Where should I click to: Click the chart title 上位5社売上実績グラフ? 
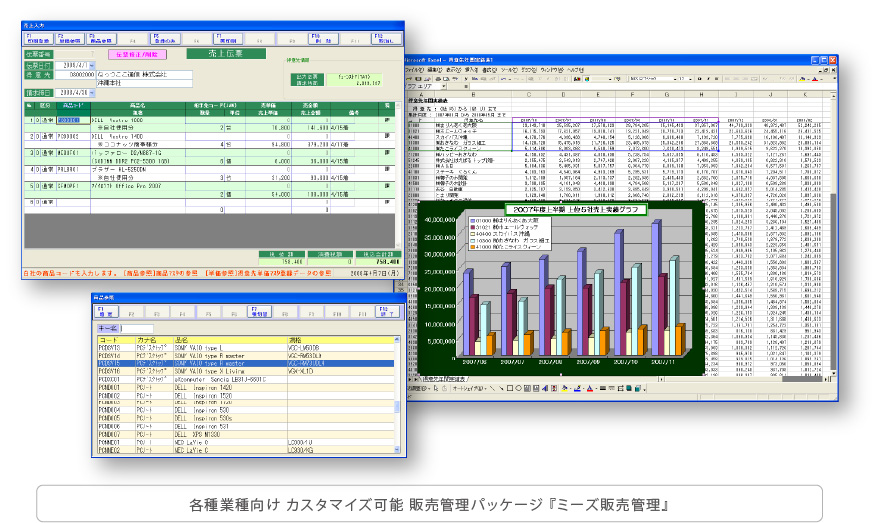point(543,210)
